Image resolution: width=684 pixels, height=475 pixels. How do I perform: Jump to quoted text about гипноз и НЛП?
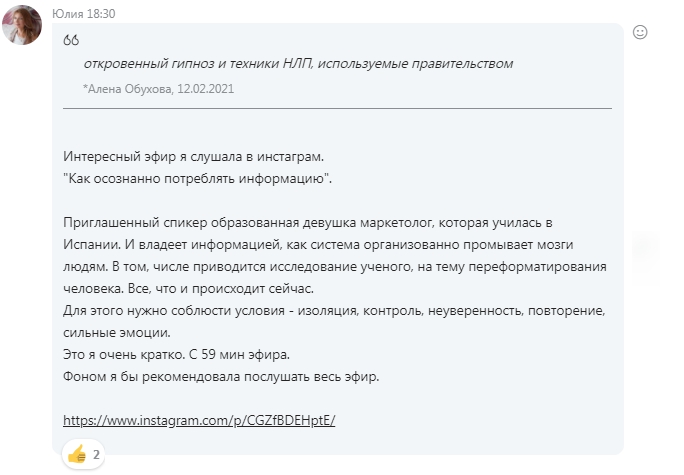coord(299,64)
